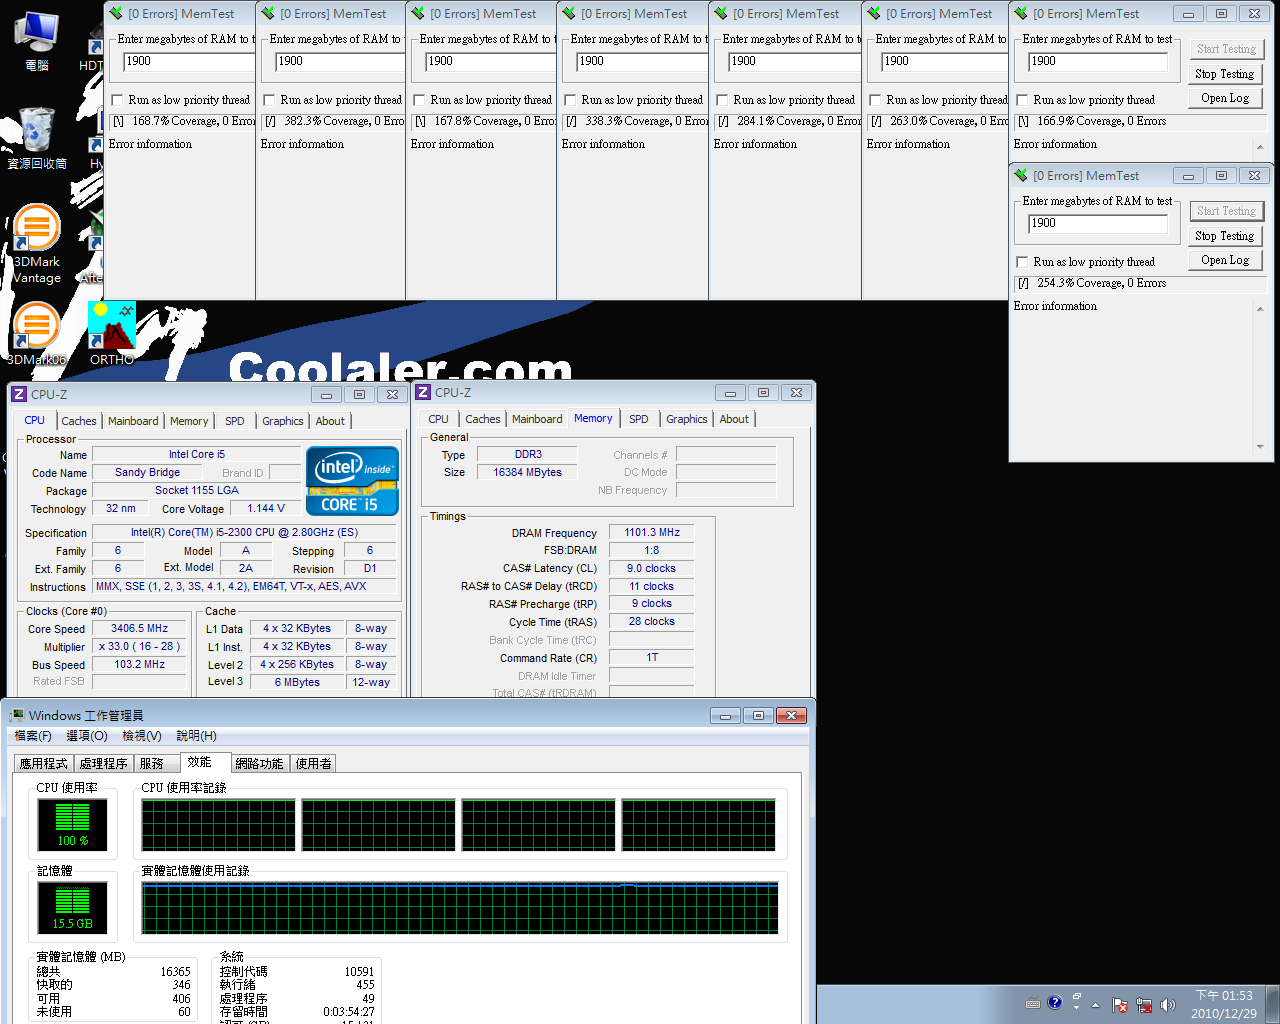Open Task Manager 檢視(V) menu
Image resolution: width=1280 pixels, height=1024 pixels.
point(142,735)
